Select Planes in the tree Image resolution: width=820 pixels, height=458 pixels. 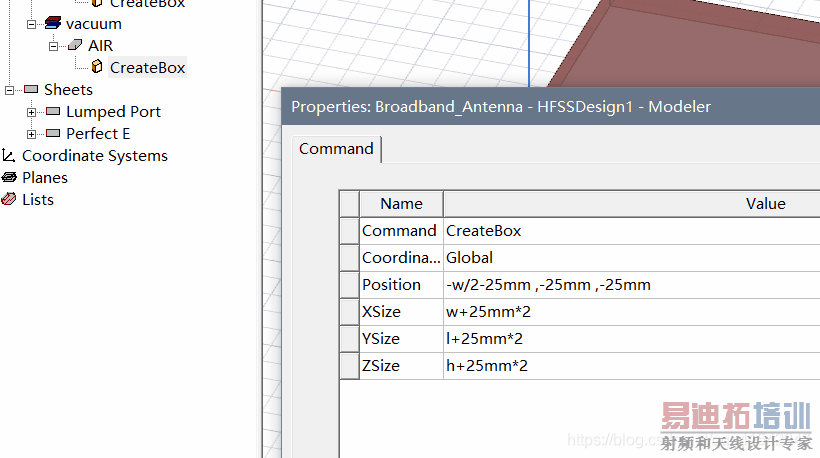point(45,178)
